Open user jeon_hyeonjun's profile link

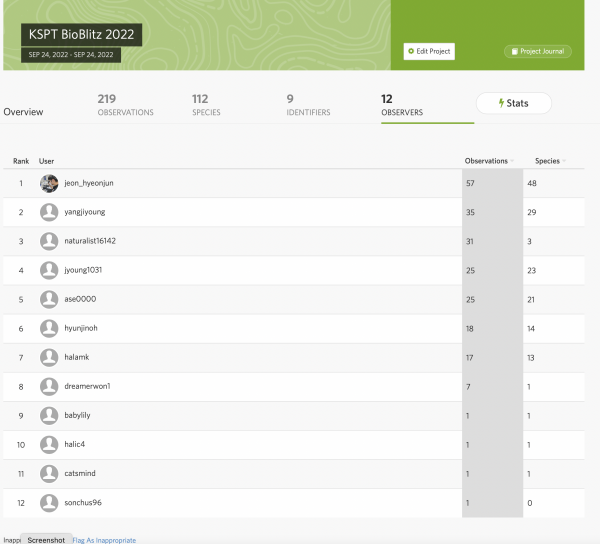[89, 183]
